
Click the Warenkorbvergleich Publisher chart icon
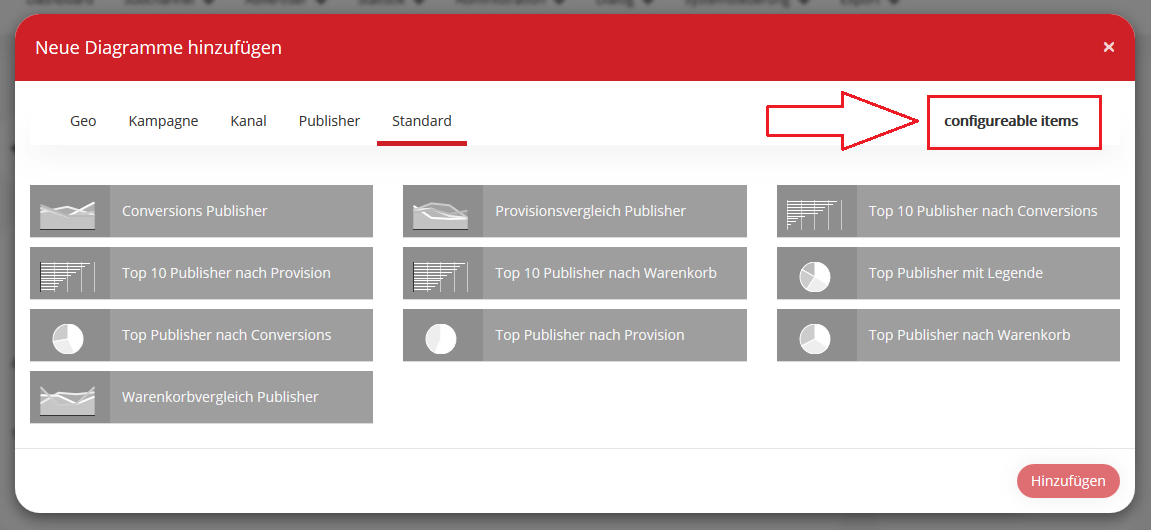click(68, 397)
